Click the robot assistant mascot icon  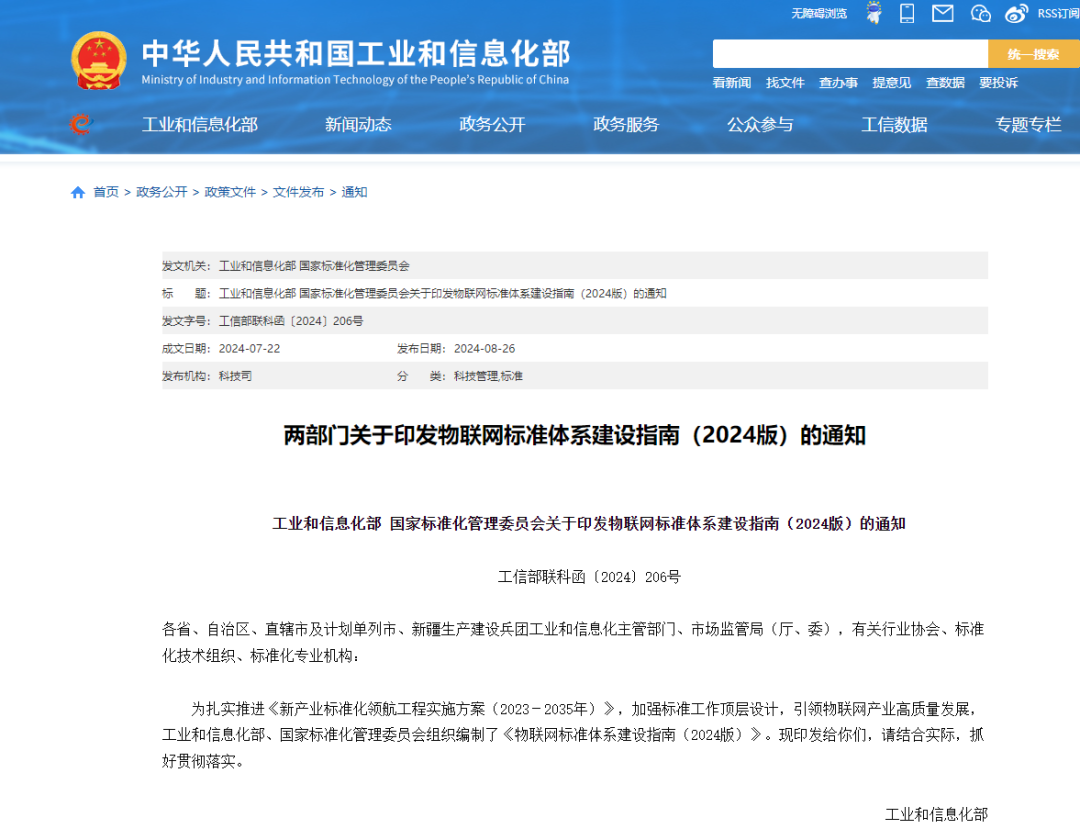[x=874, y=13]
